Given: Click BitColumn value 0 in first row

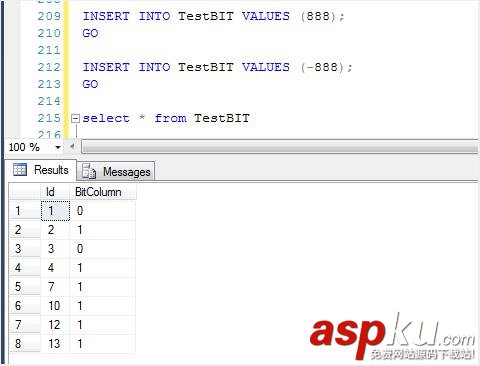Looking at the screenshot, I should click(x=103, y=211).
